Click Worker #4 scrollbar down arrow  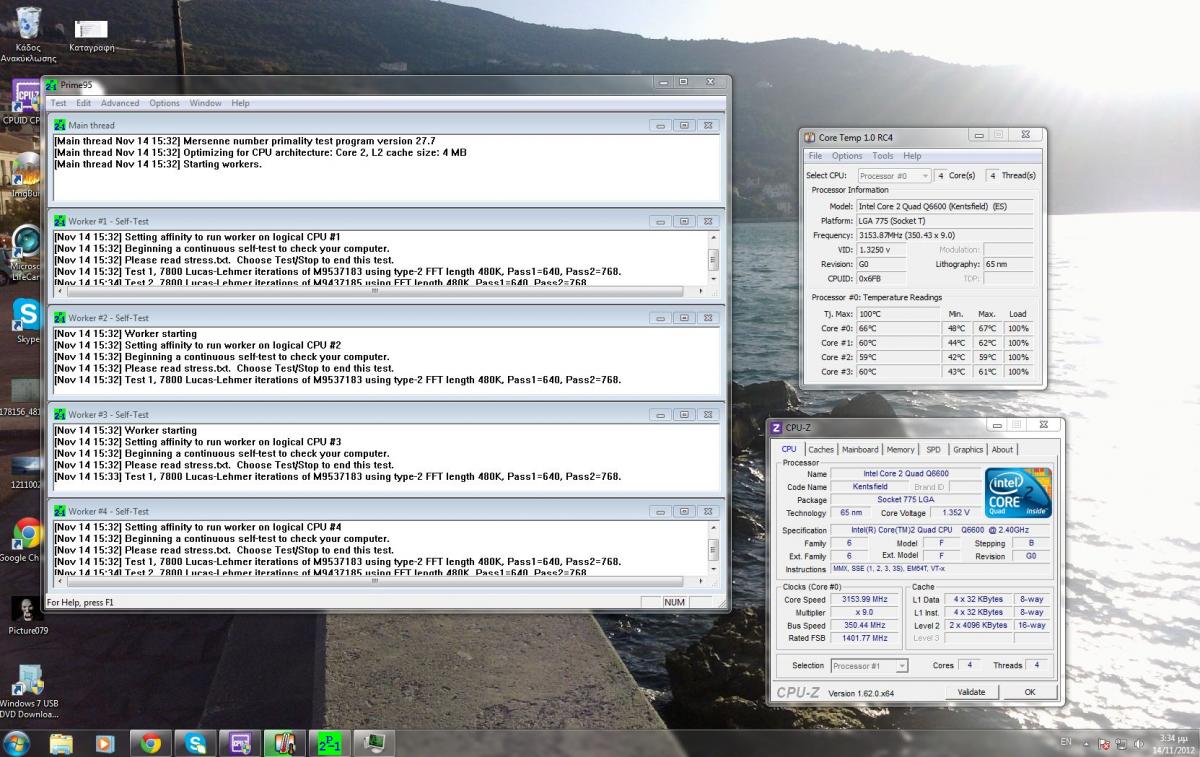tap(713, 569)
